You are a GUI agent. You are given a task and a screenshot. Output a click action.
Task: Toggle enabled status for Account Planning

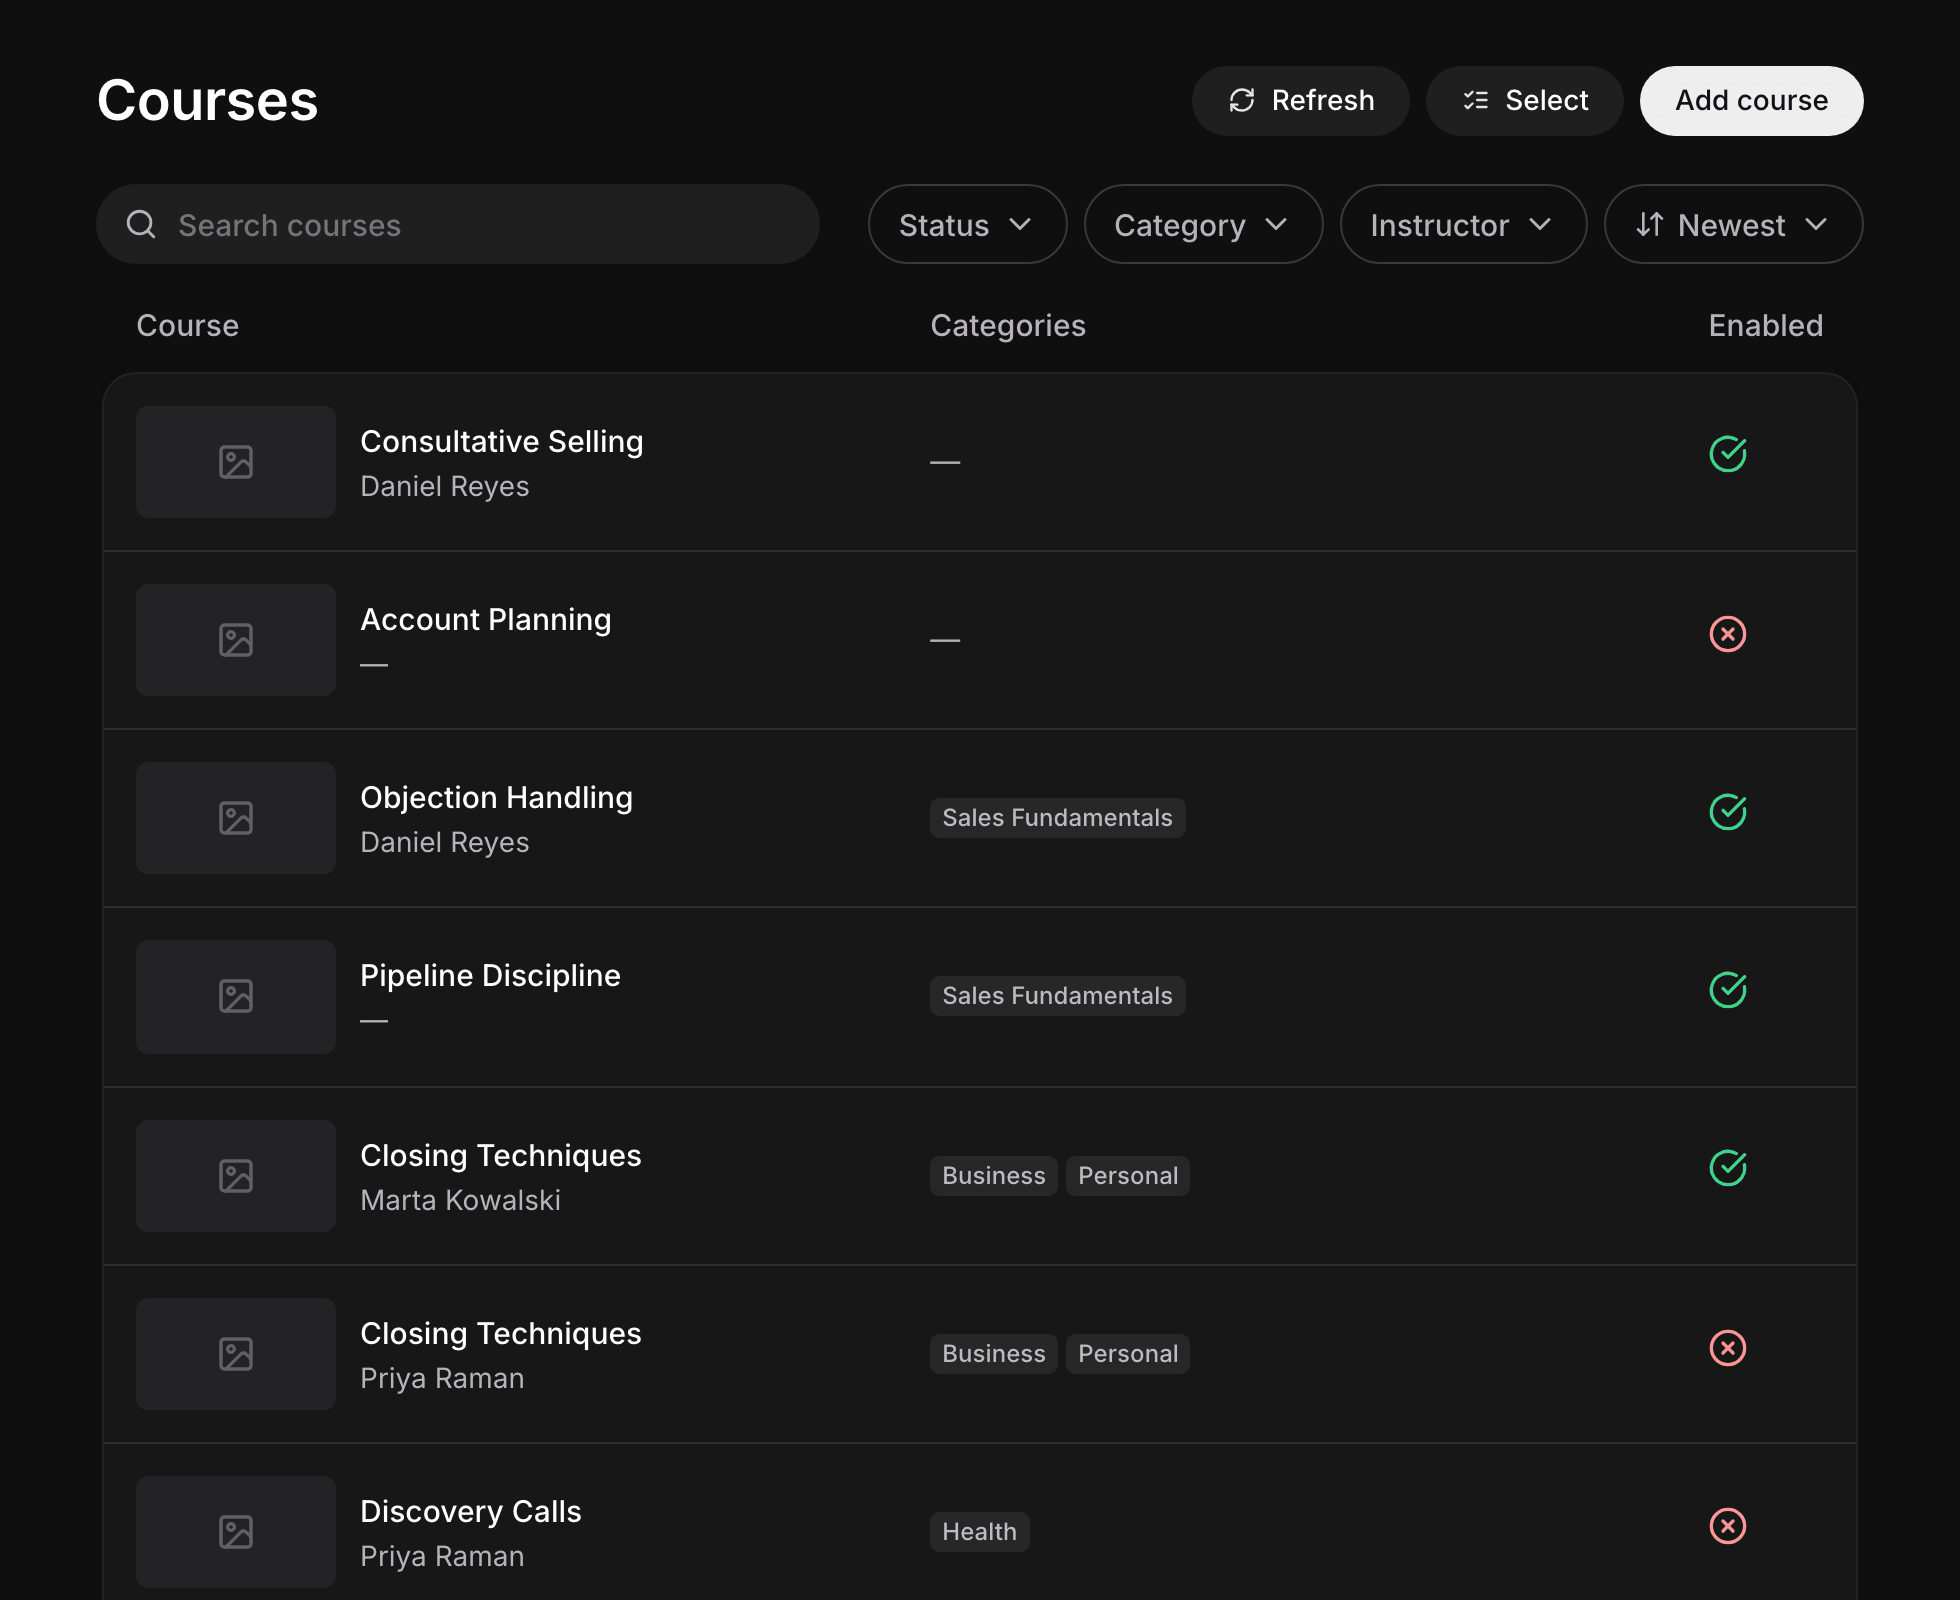pyautogui.click(x=1728, y=634)
